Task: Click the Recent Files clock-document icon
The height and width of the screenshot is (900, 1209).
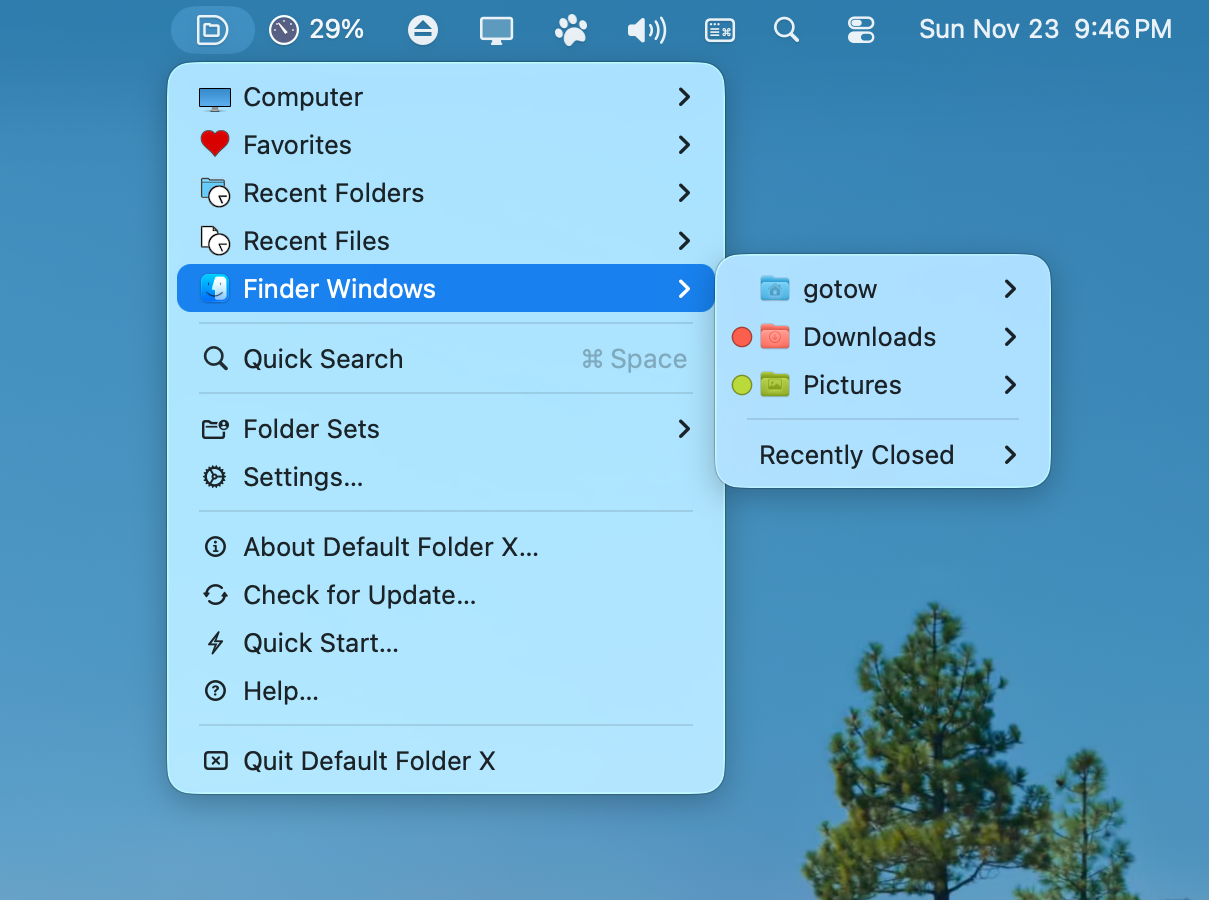Action: pyautogui.click(x=215, y=241)
